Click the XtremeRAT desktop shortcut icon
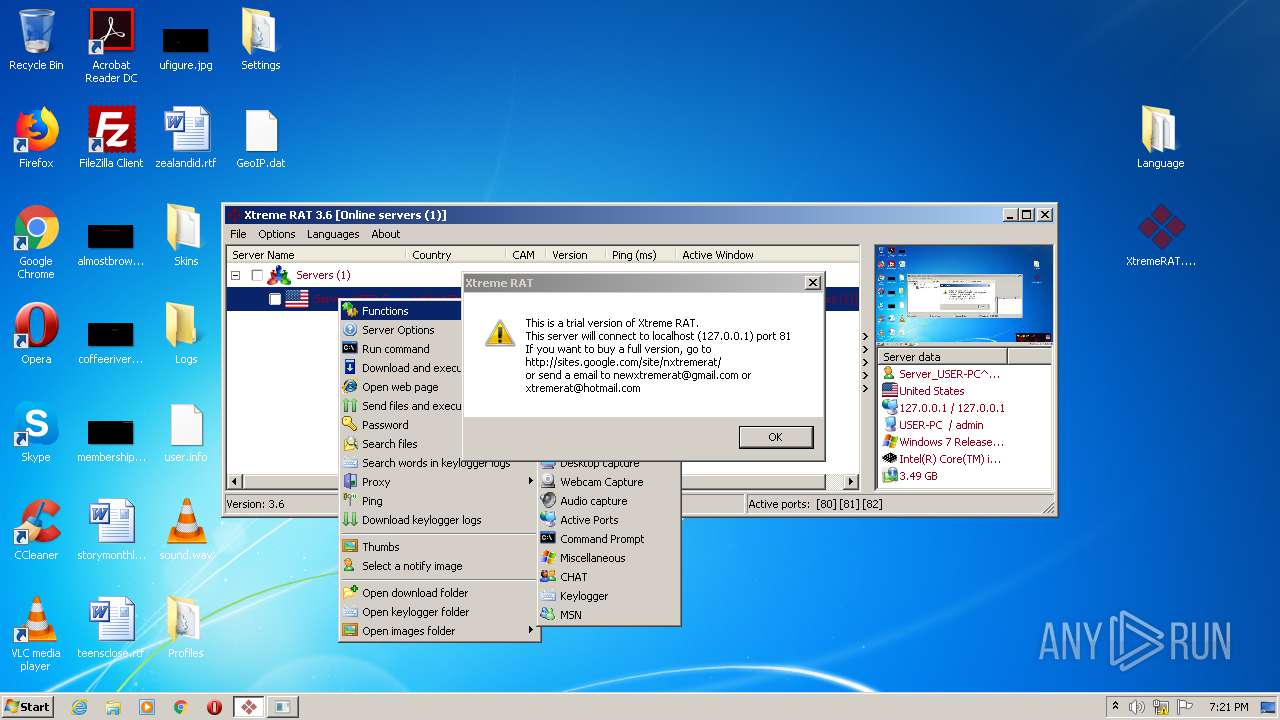 pyautogui.click(x=1161, y=227)
